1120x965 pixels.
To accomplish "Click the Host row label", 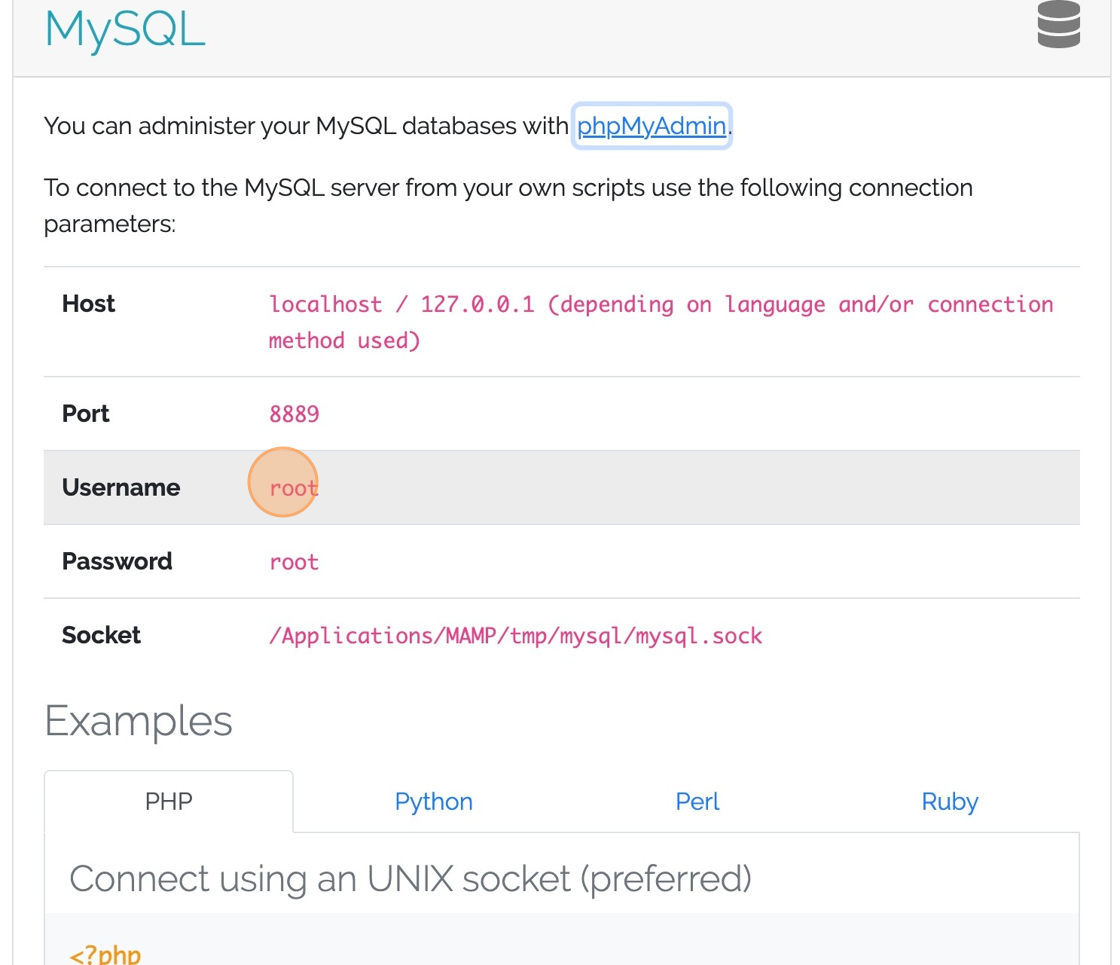I will 88,304.
